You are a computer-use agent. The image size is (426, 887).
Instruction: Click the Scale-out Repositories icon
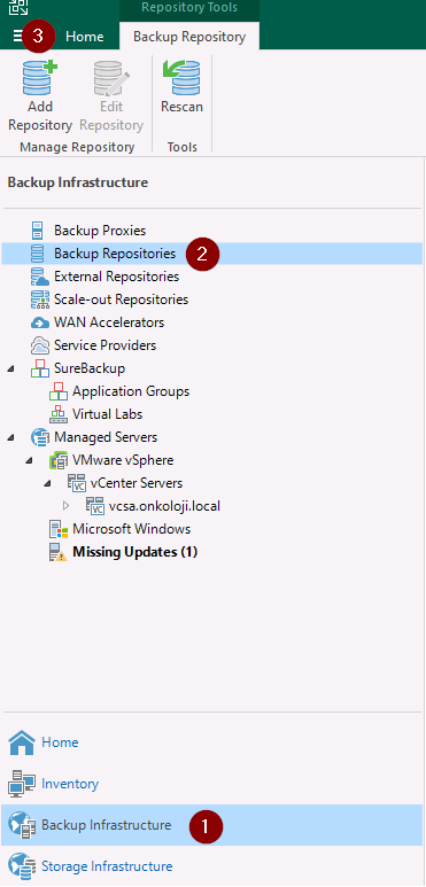coord(38,300)
